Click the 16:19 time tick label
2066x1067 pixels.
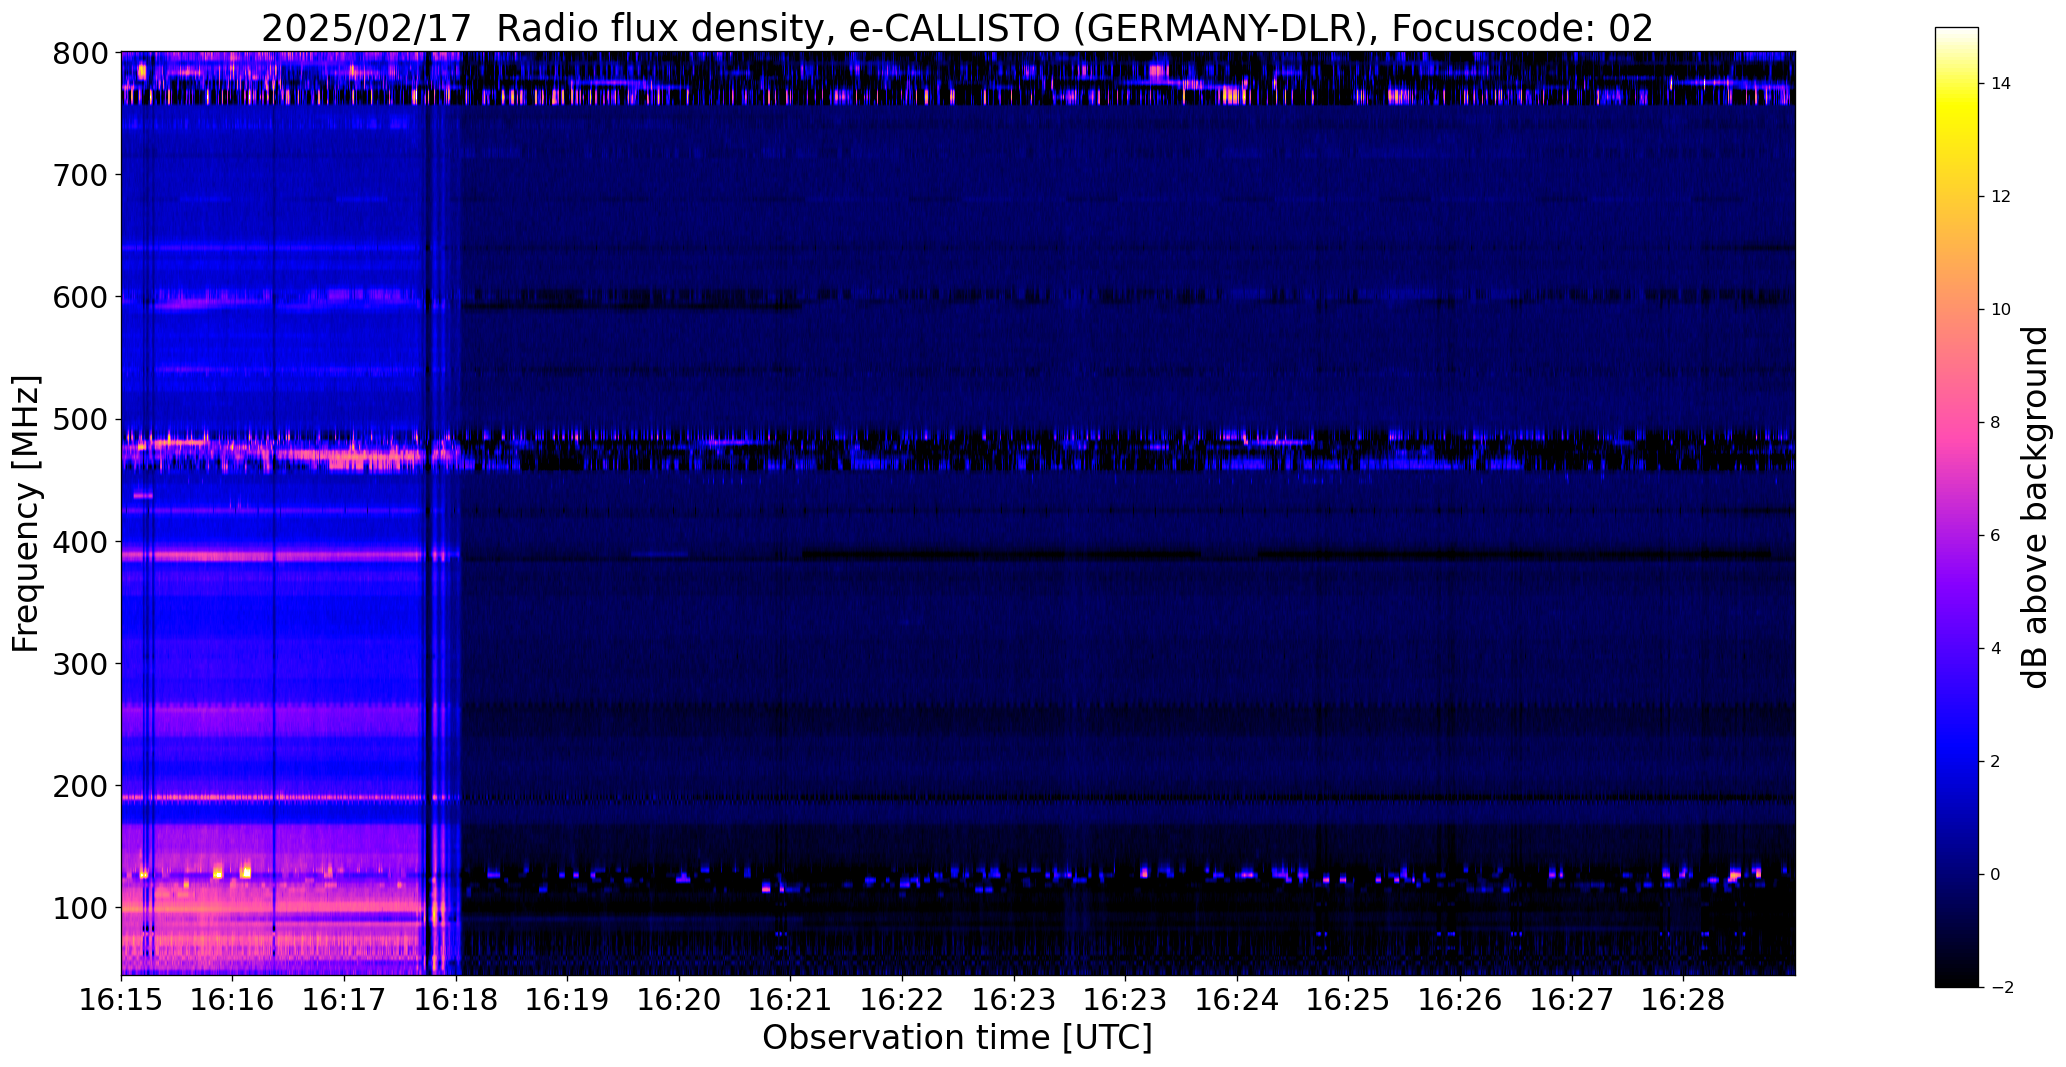tap(568, 1000)
